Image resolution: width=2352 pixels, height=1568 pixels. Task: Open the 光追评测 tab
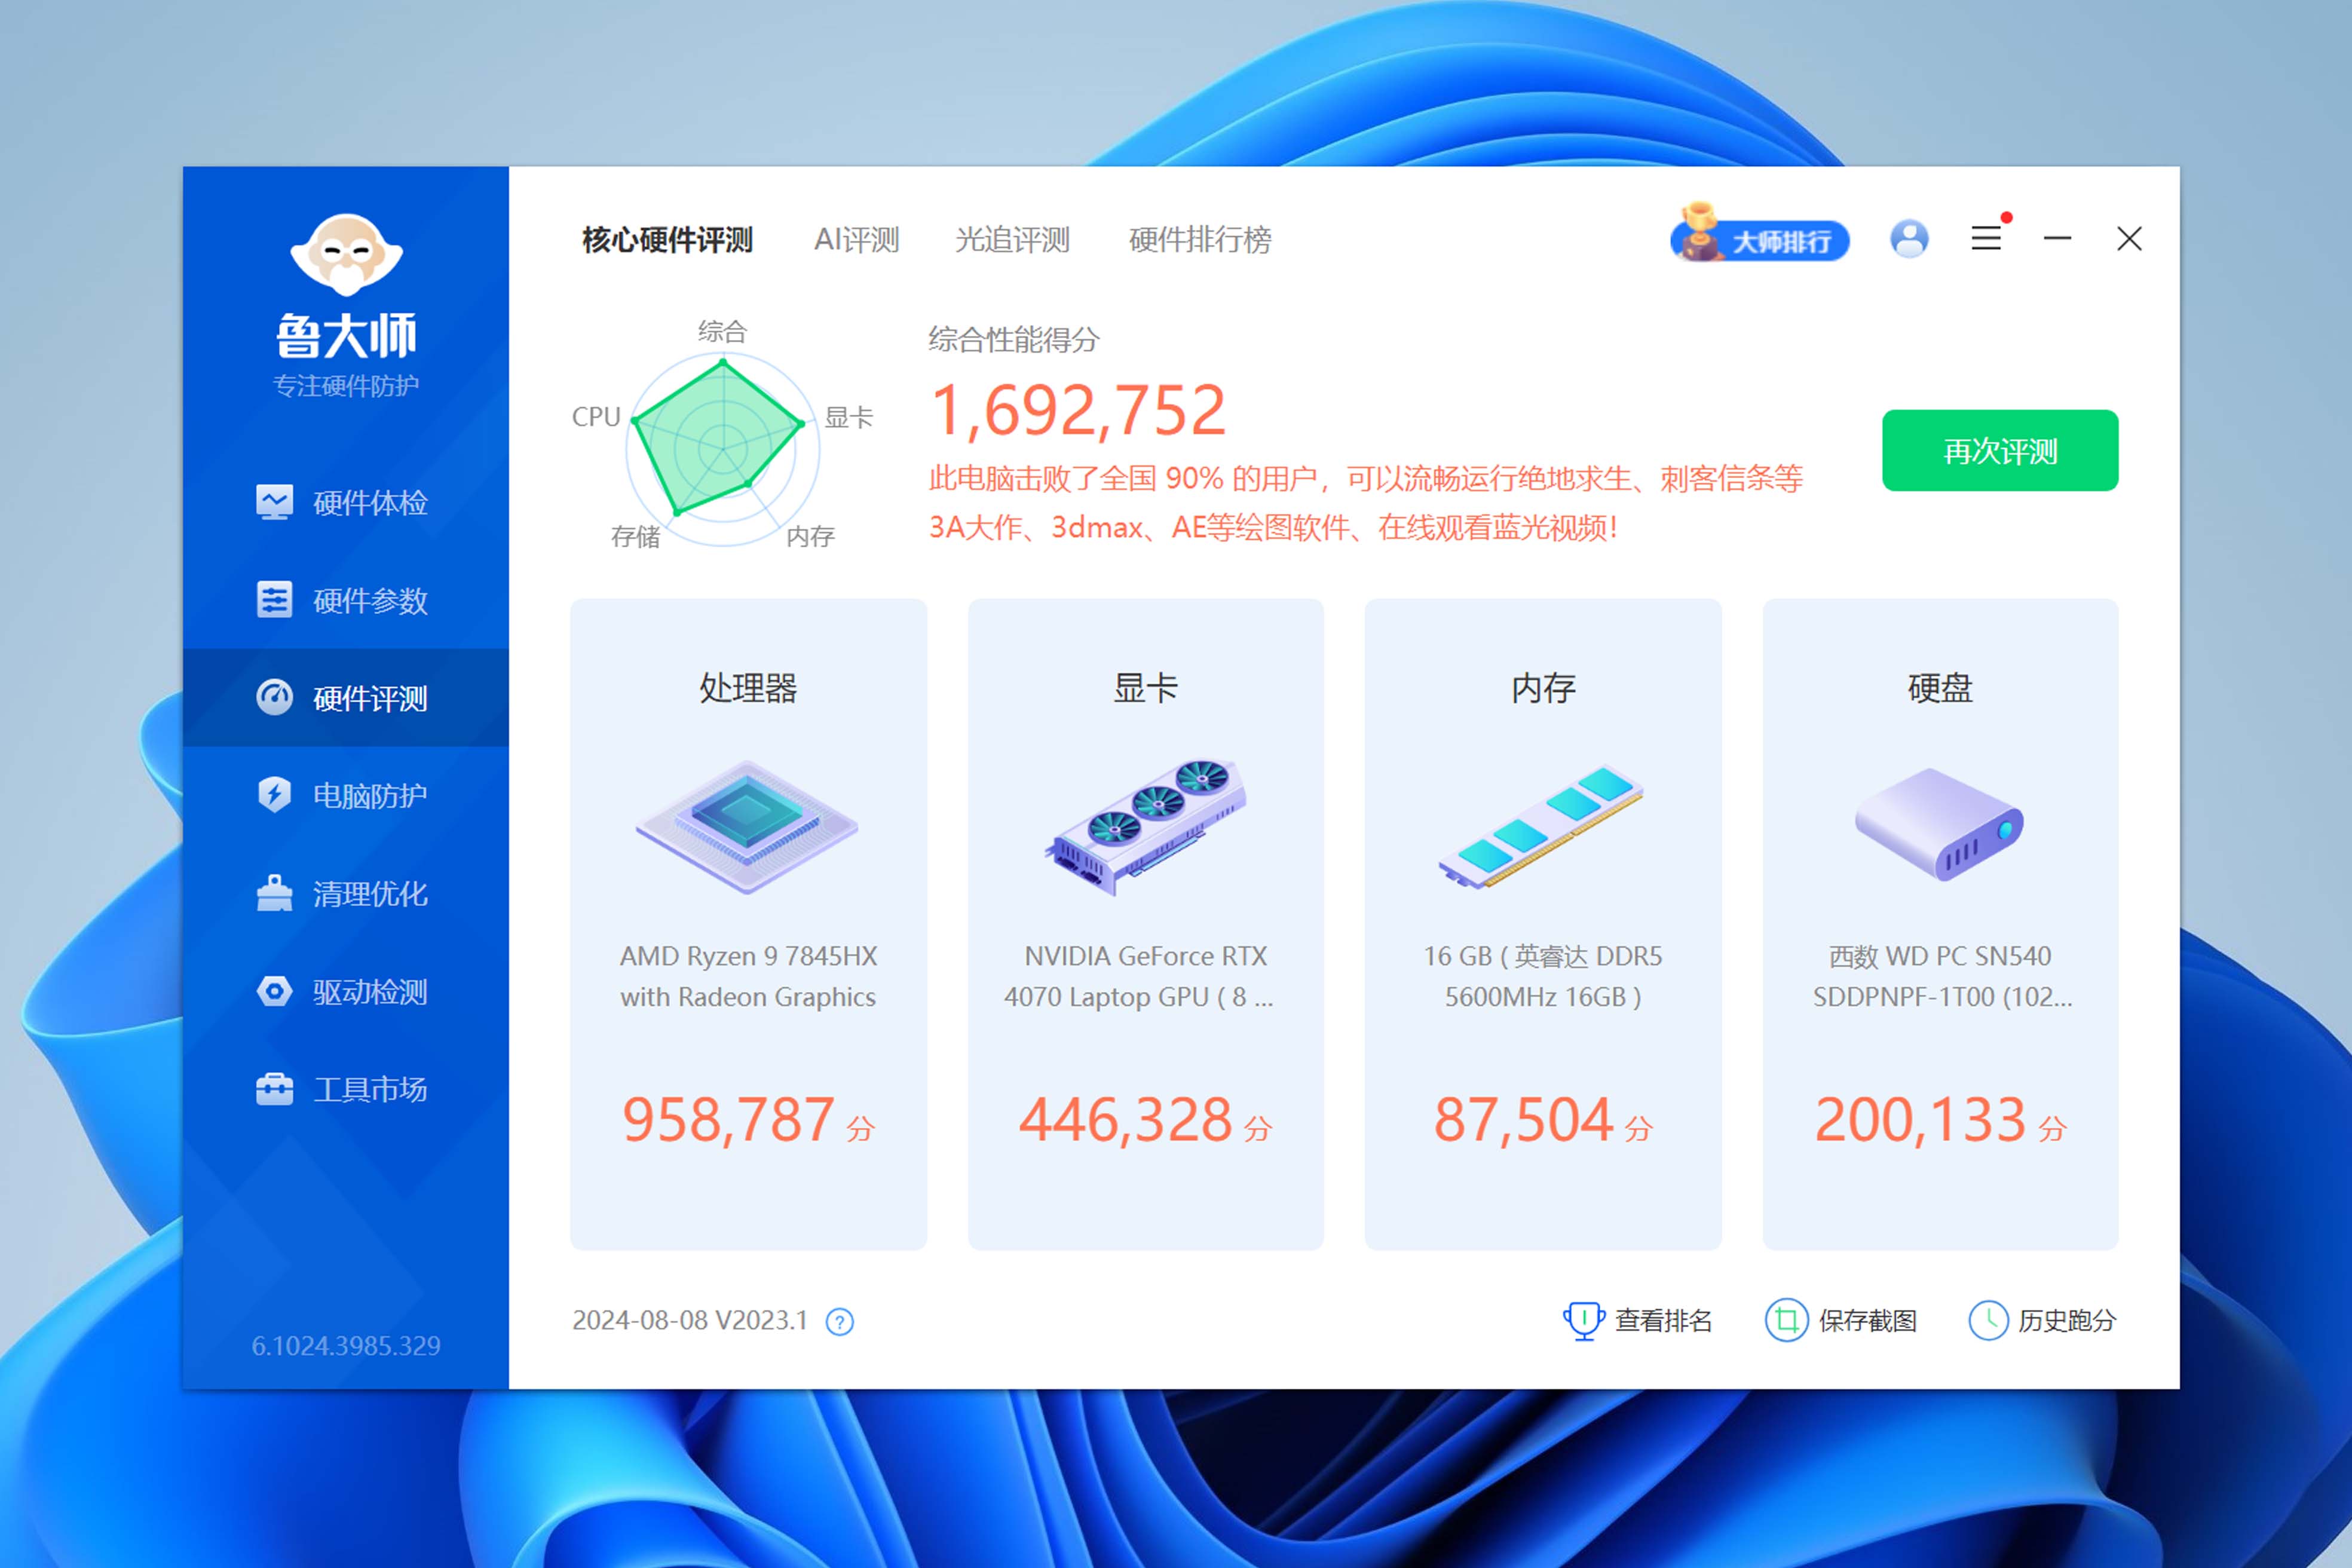pos(1012,240)
